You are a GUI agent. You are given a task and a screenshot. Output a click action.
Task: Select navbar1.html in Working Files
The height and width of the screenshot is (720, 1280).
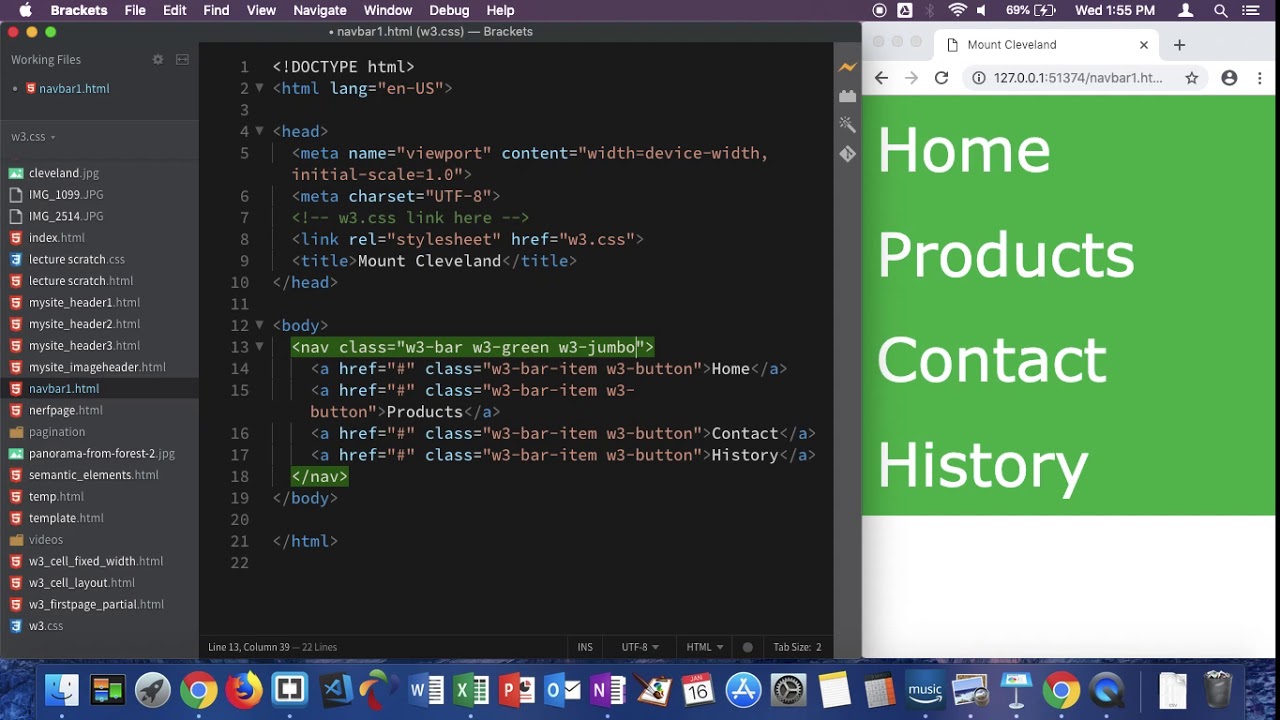74,88
